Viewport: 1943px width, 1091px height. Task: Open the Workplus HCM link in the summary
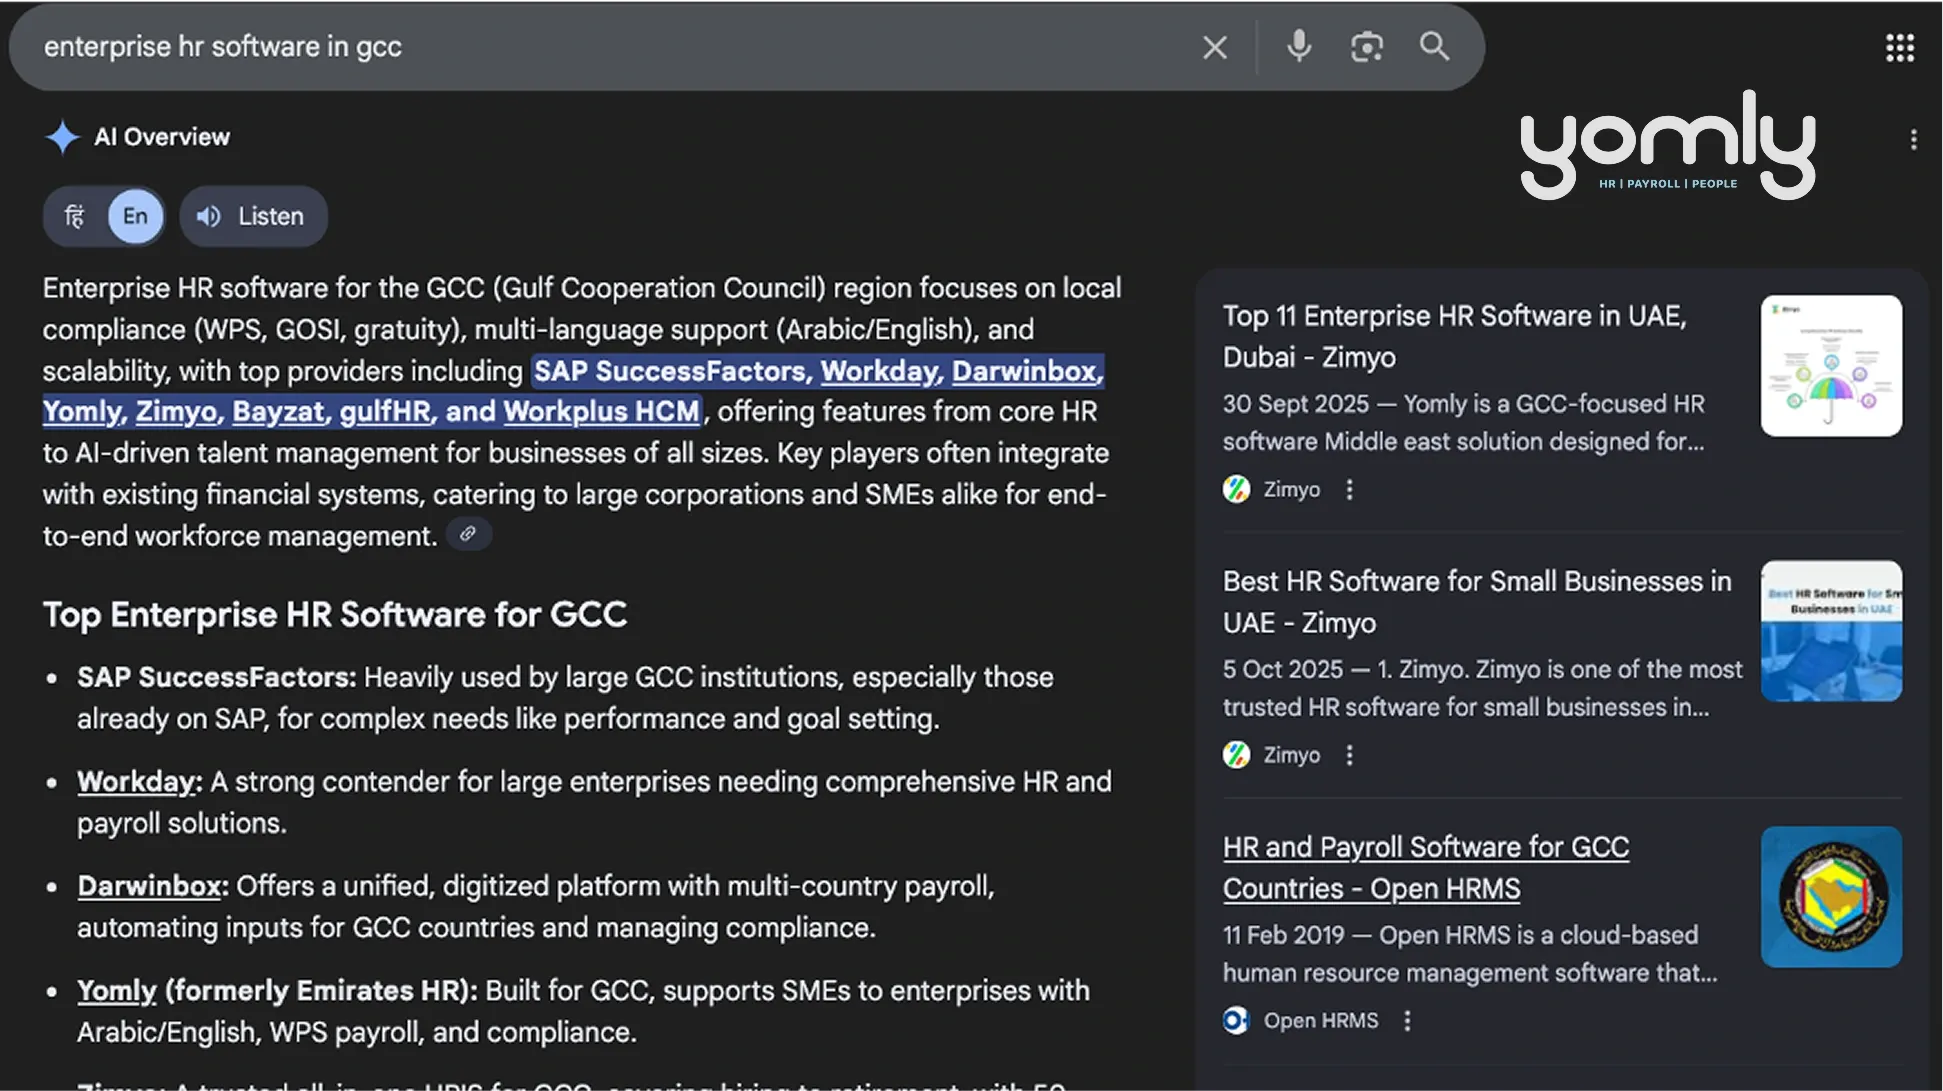pos(602,412)
